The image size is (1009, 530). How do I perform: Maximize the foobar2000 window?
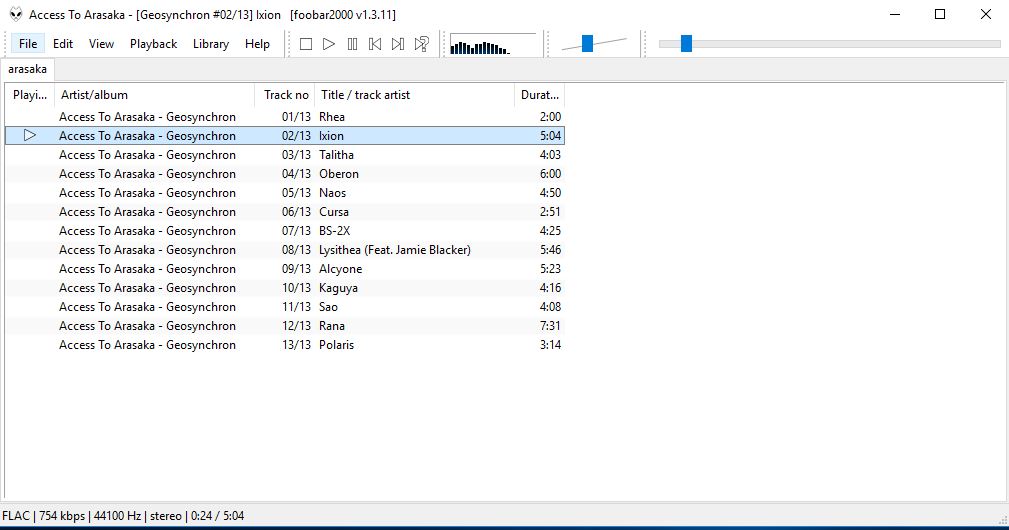[940, 14]
